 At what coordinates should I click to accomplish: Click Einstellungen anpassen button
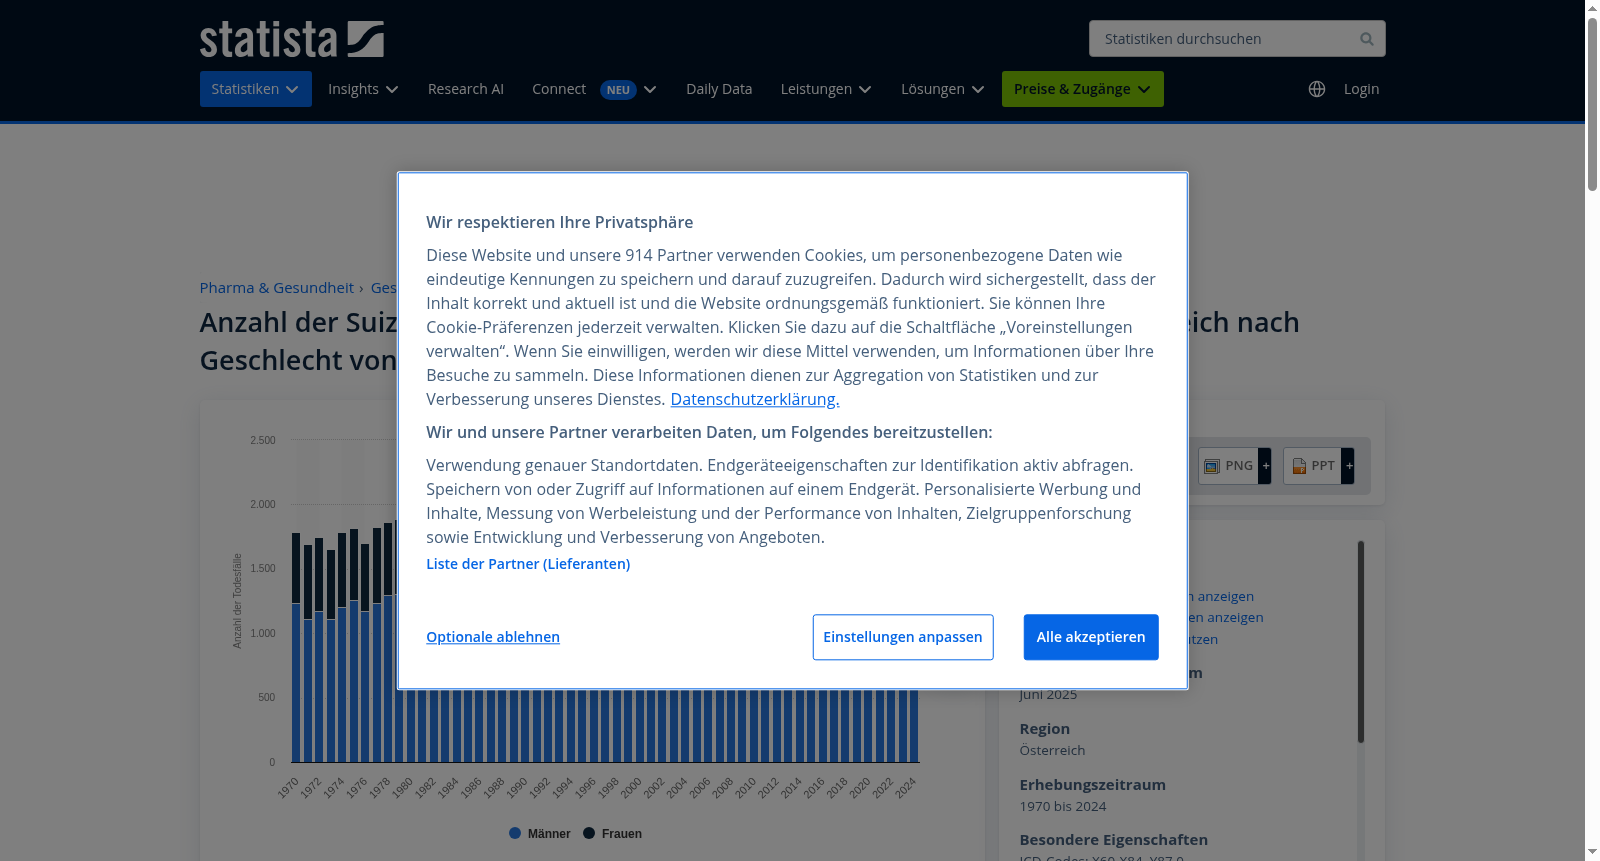(903, 637)
